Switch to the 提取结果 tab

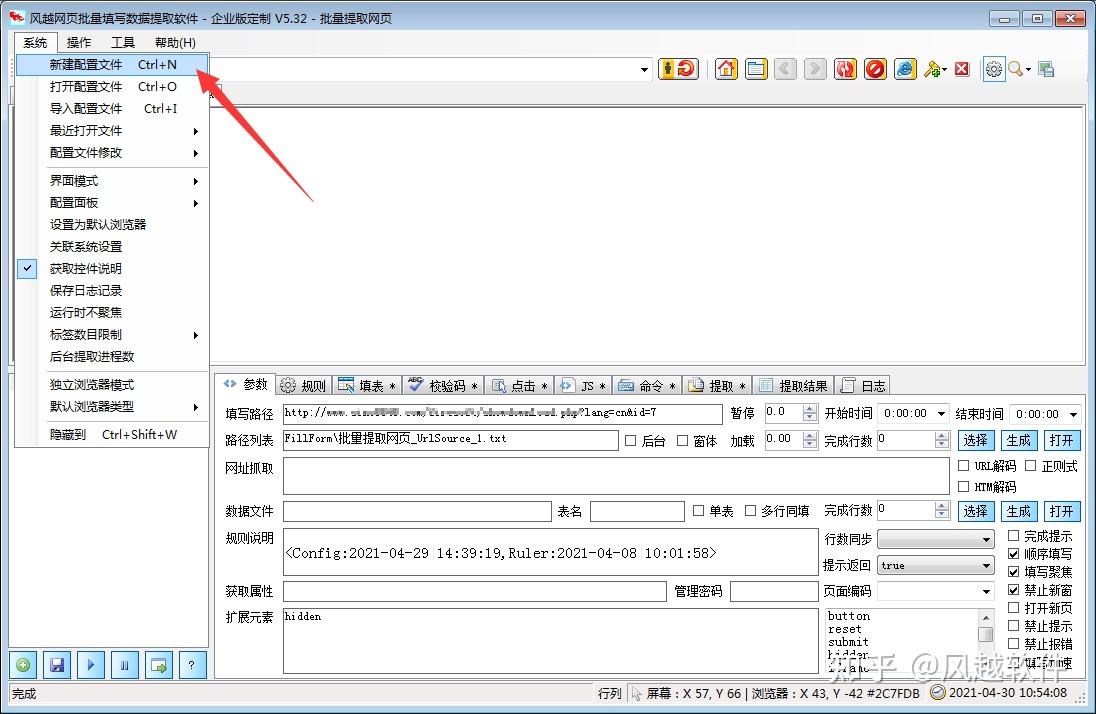[x=805, y=384]
